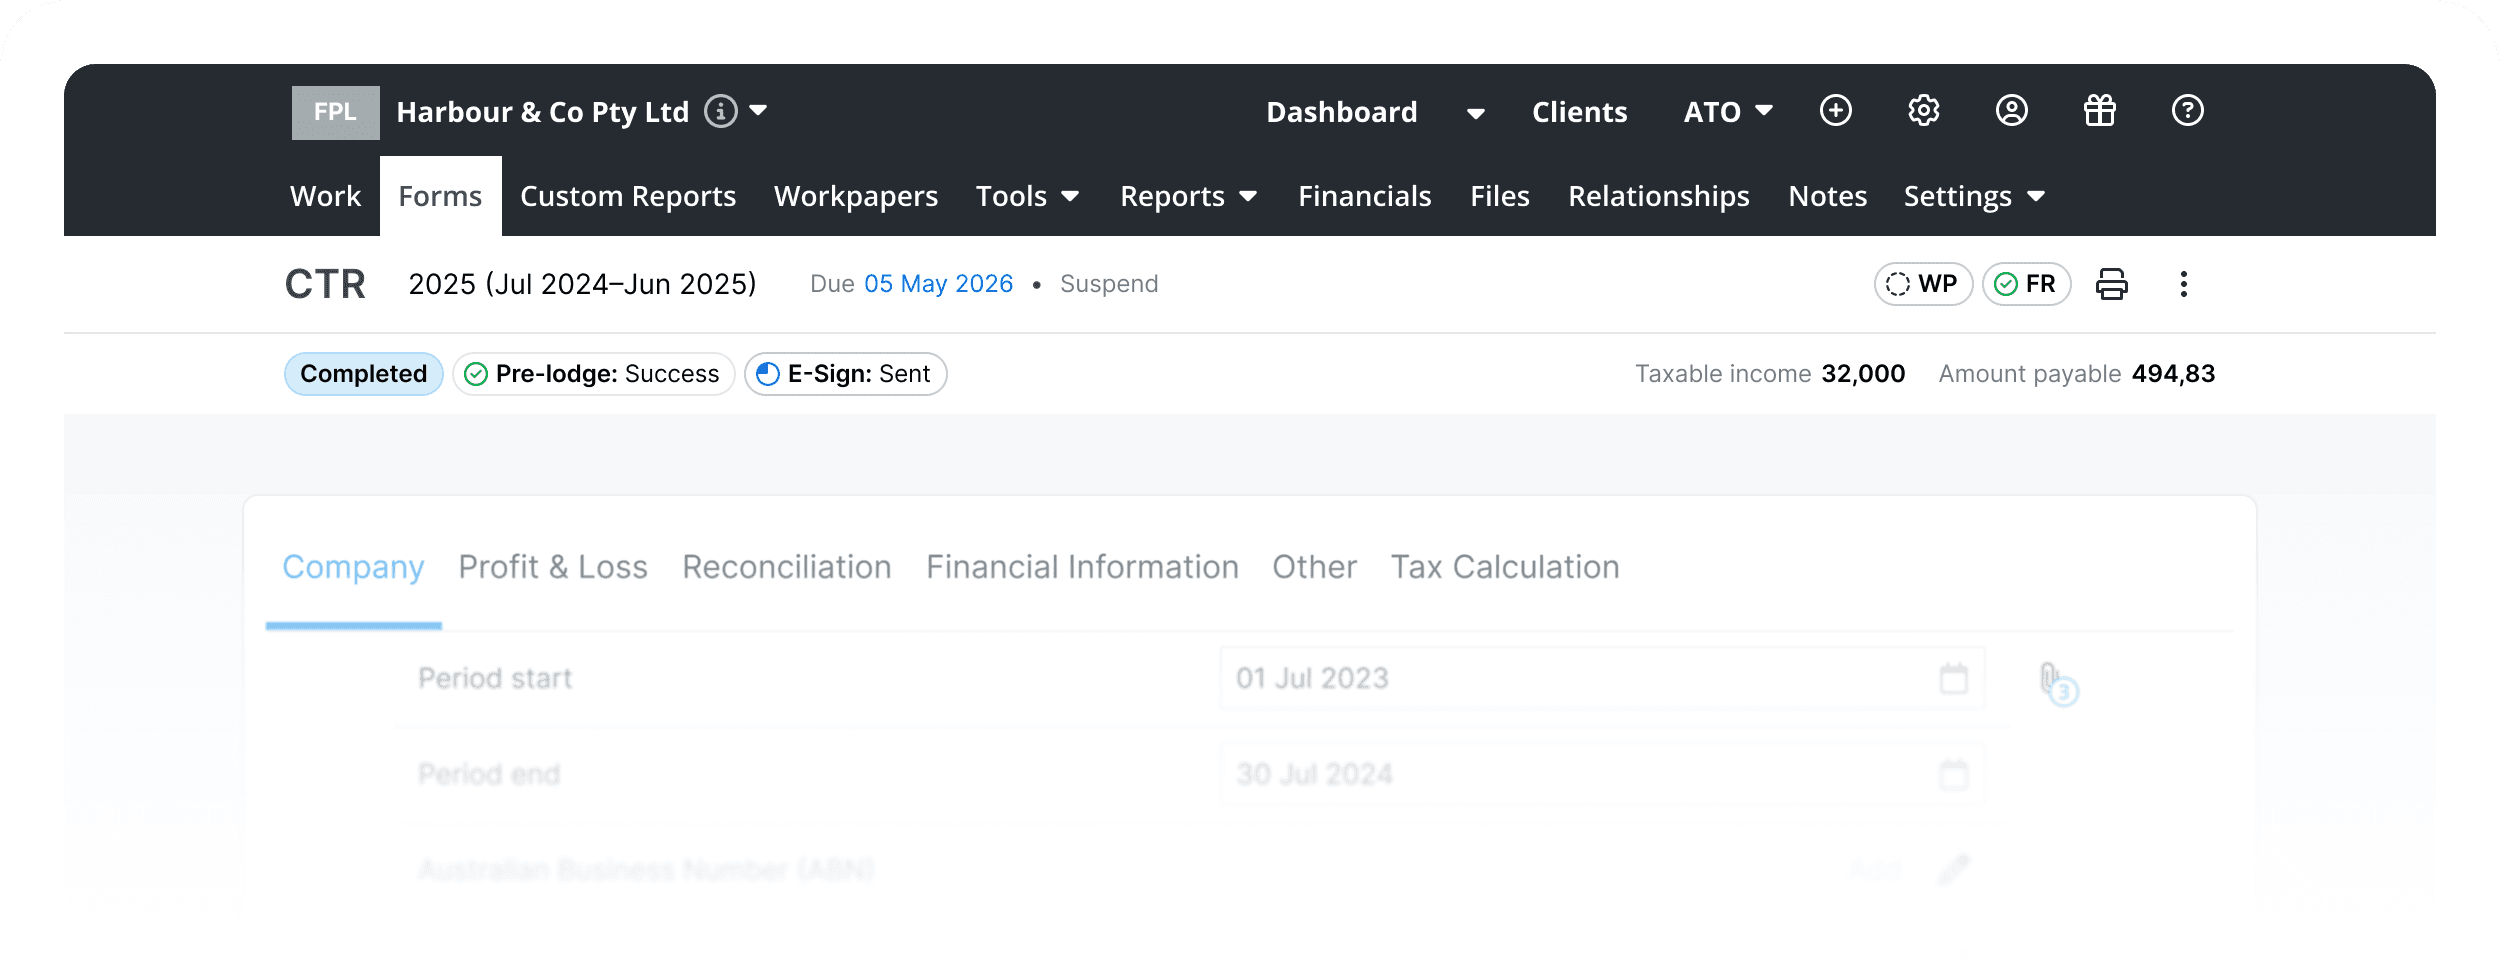Open the Workpapers tab
This screenshot has height=966, width=2500.
(x=856, y=196)
